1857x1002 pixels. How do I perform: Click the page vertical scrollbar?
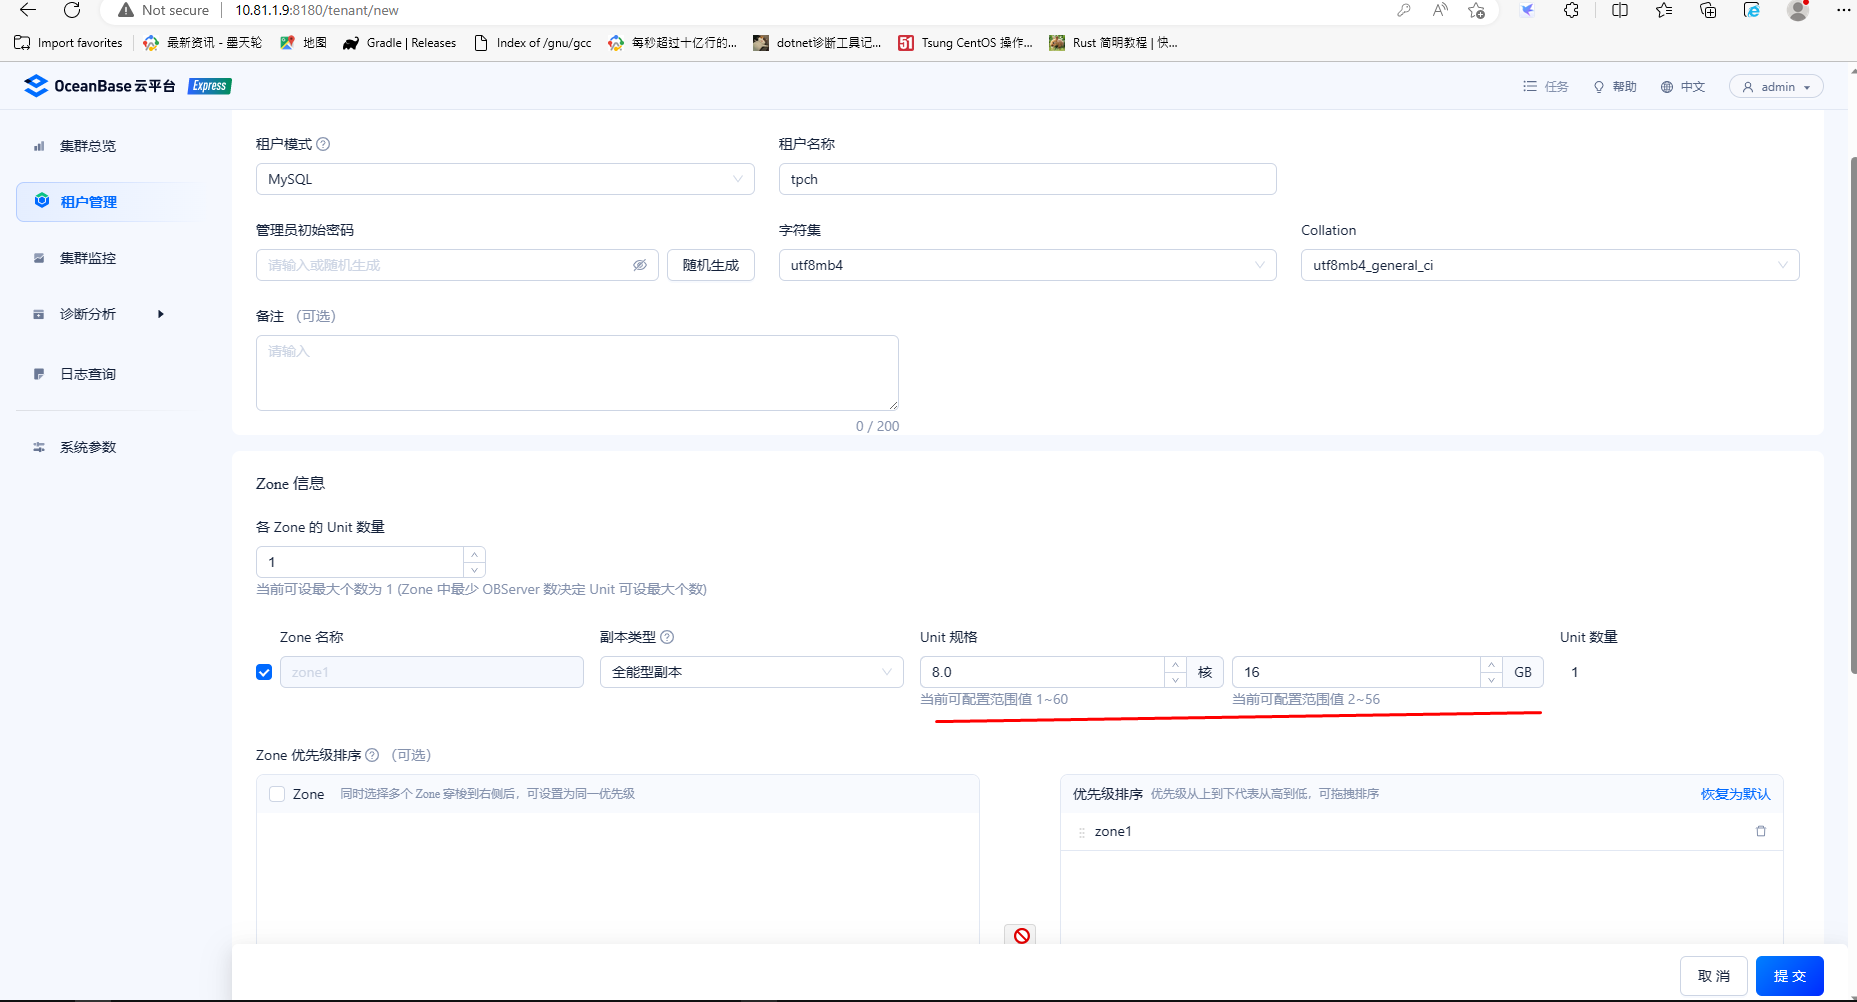click(x=1853, y=415)
